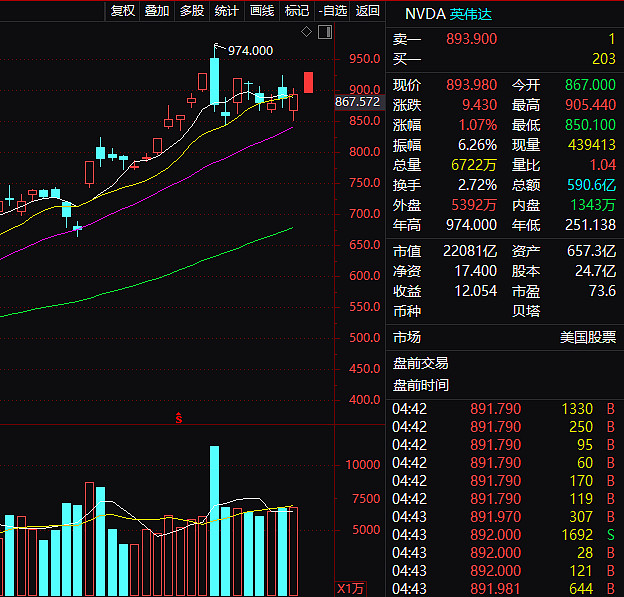This screenshot has width=624, height=597.
Task: Select the 891.981 trade with volume 644
Action: pos(503,589)
